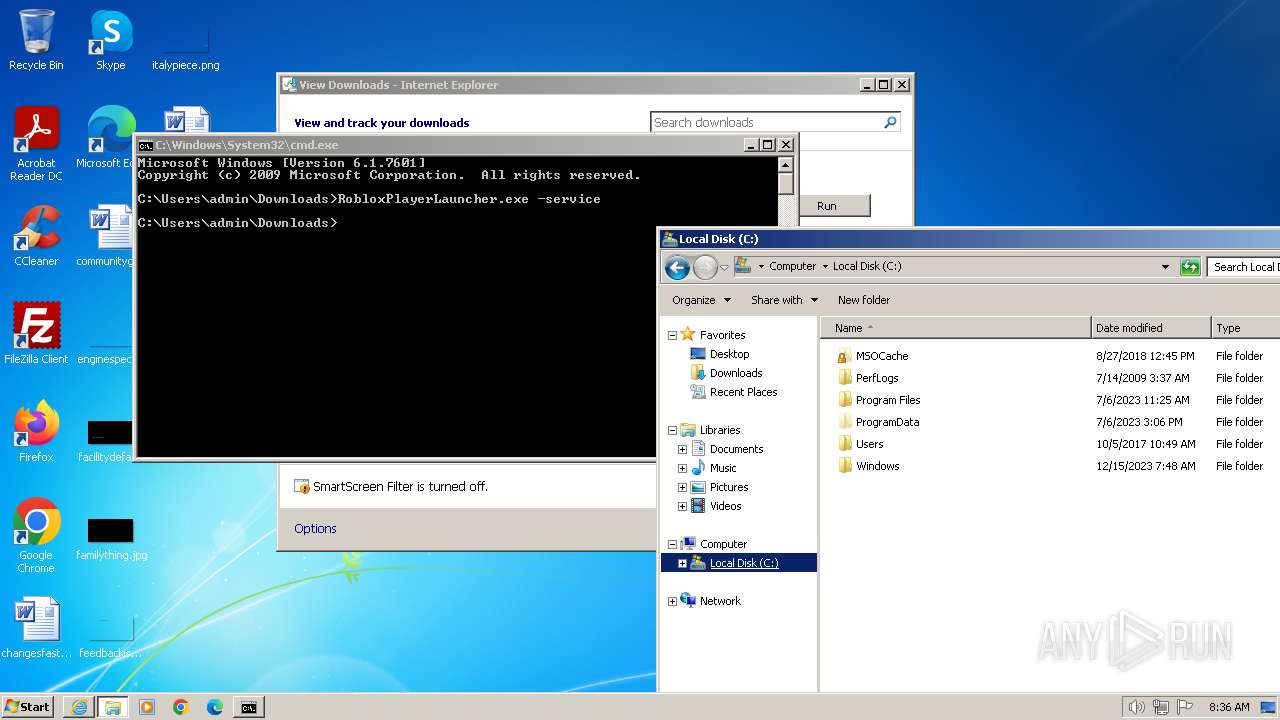Open the recent pages dropdown in Explorer
1280x720 pixels.
pos(724,268)
